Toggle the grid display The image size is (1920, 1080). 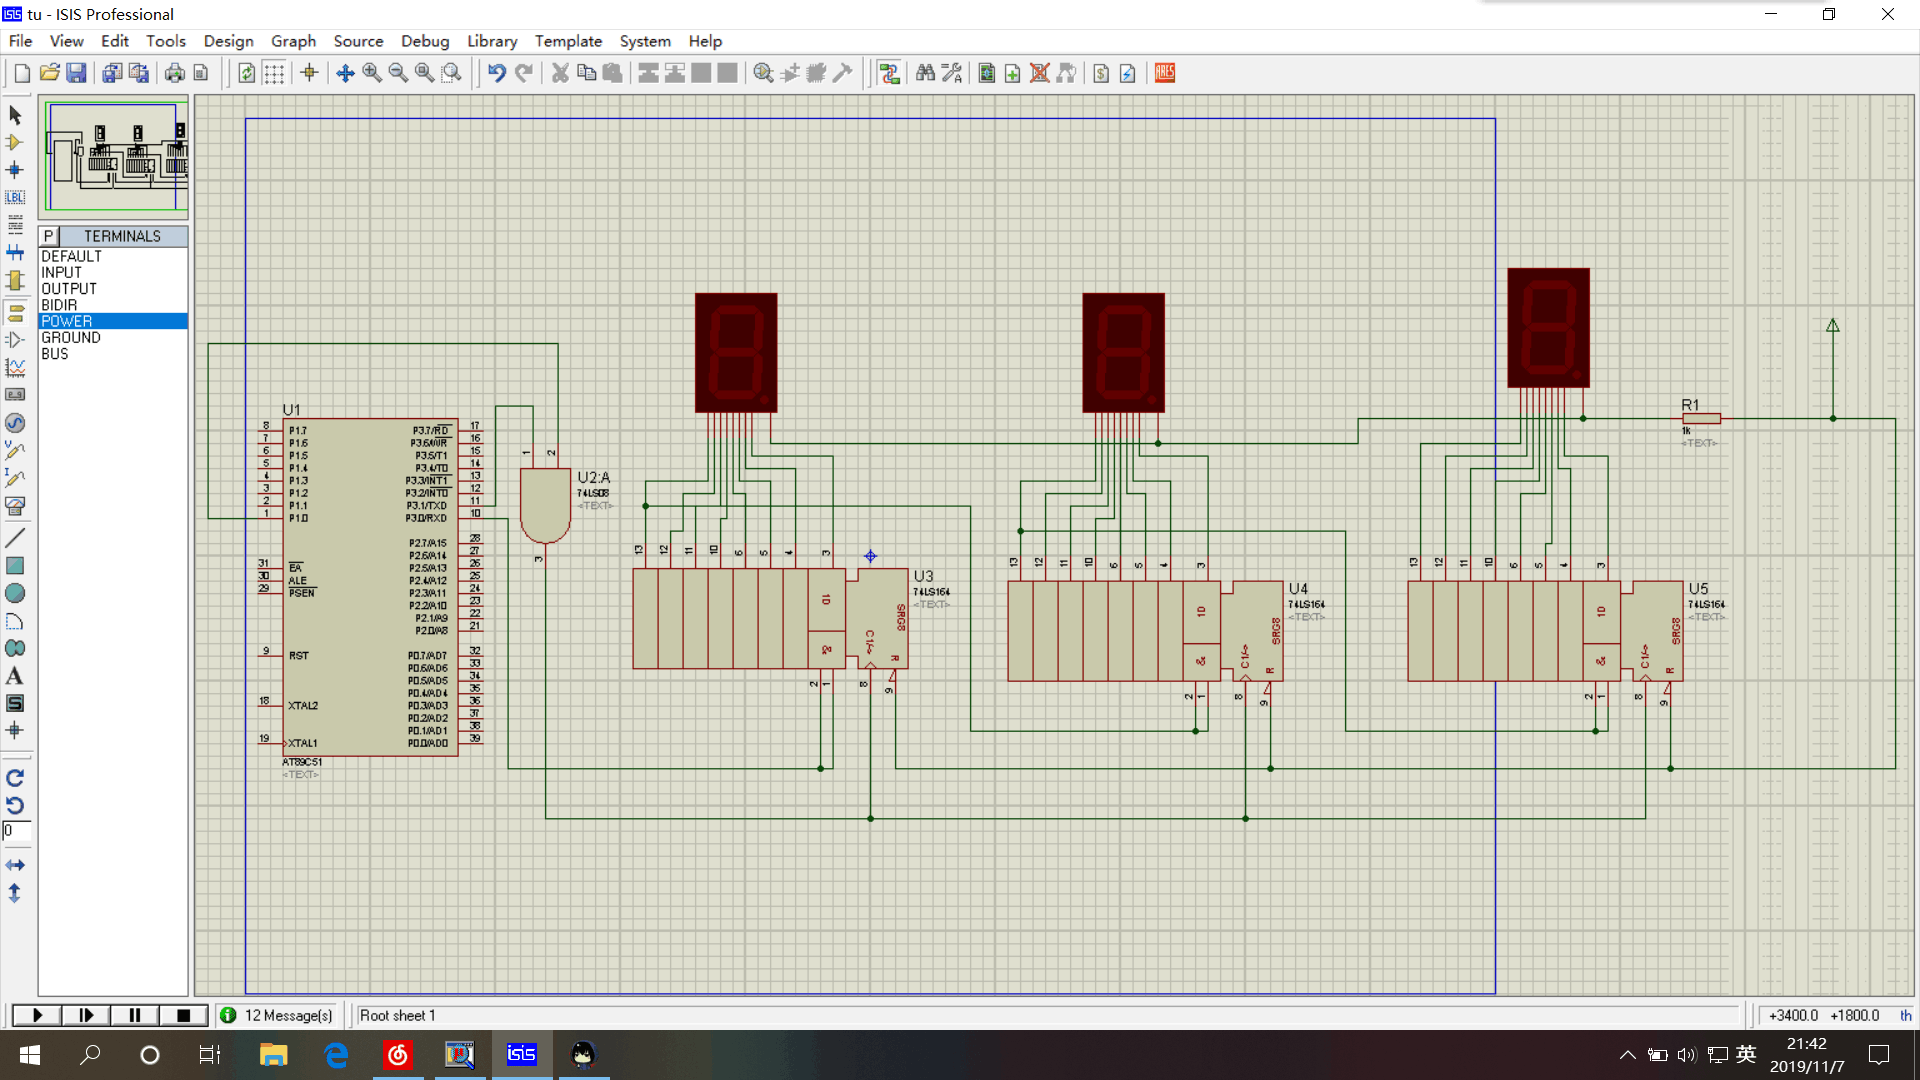pyautogui.click(x=274, y=73)
